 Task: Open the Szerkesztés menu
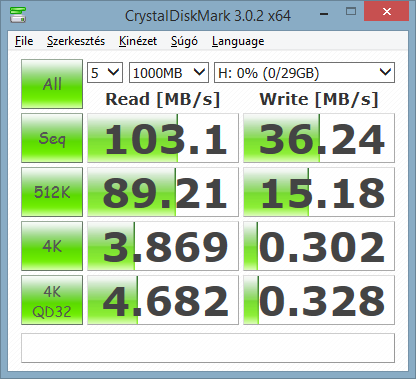[76, 41]
